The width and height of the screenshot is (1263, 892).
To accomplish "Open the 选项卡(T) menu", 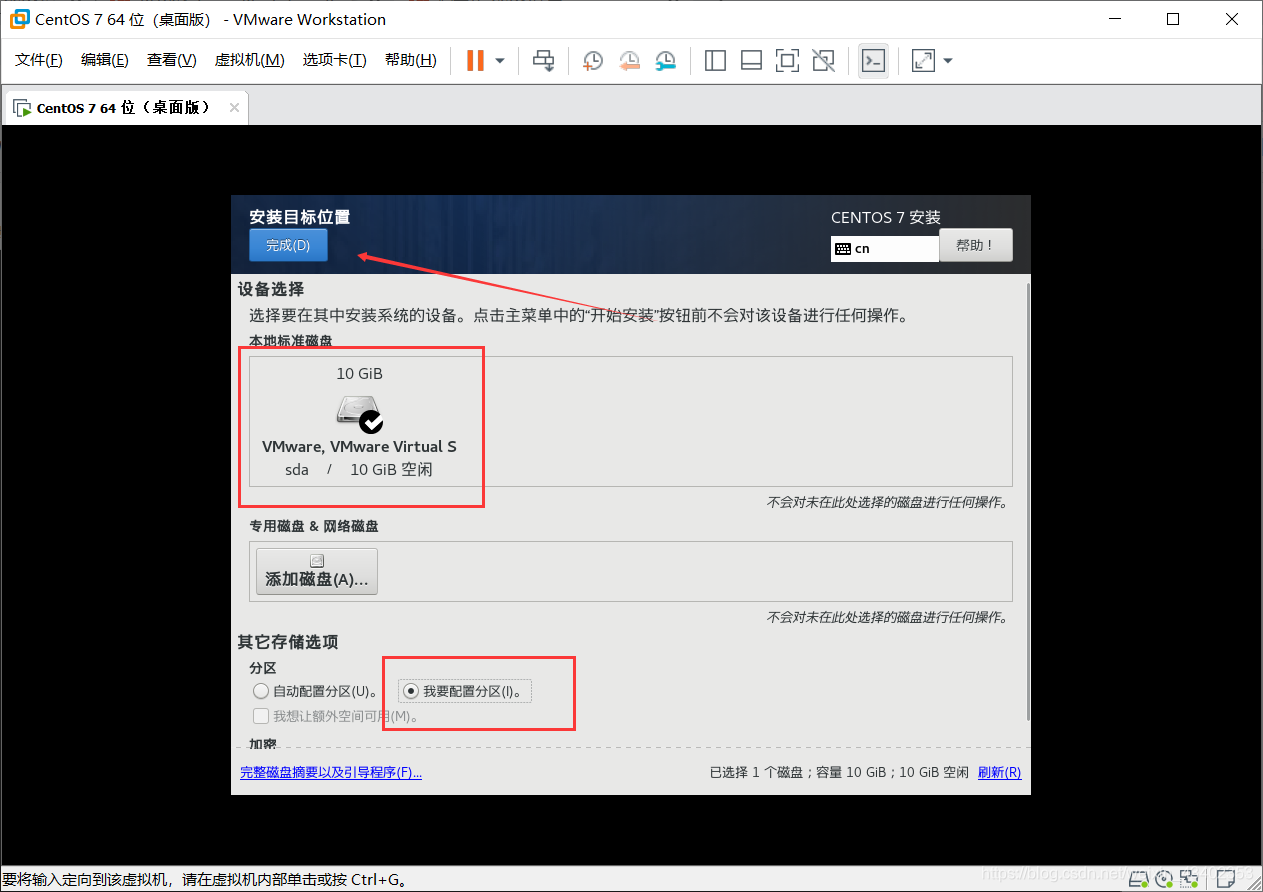I will (x=334, y=60).
